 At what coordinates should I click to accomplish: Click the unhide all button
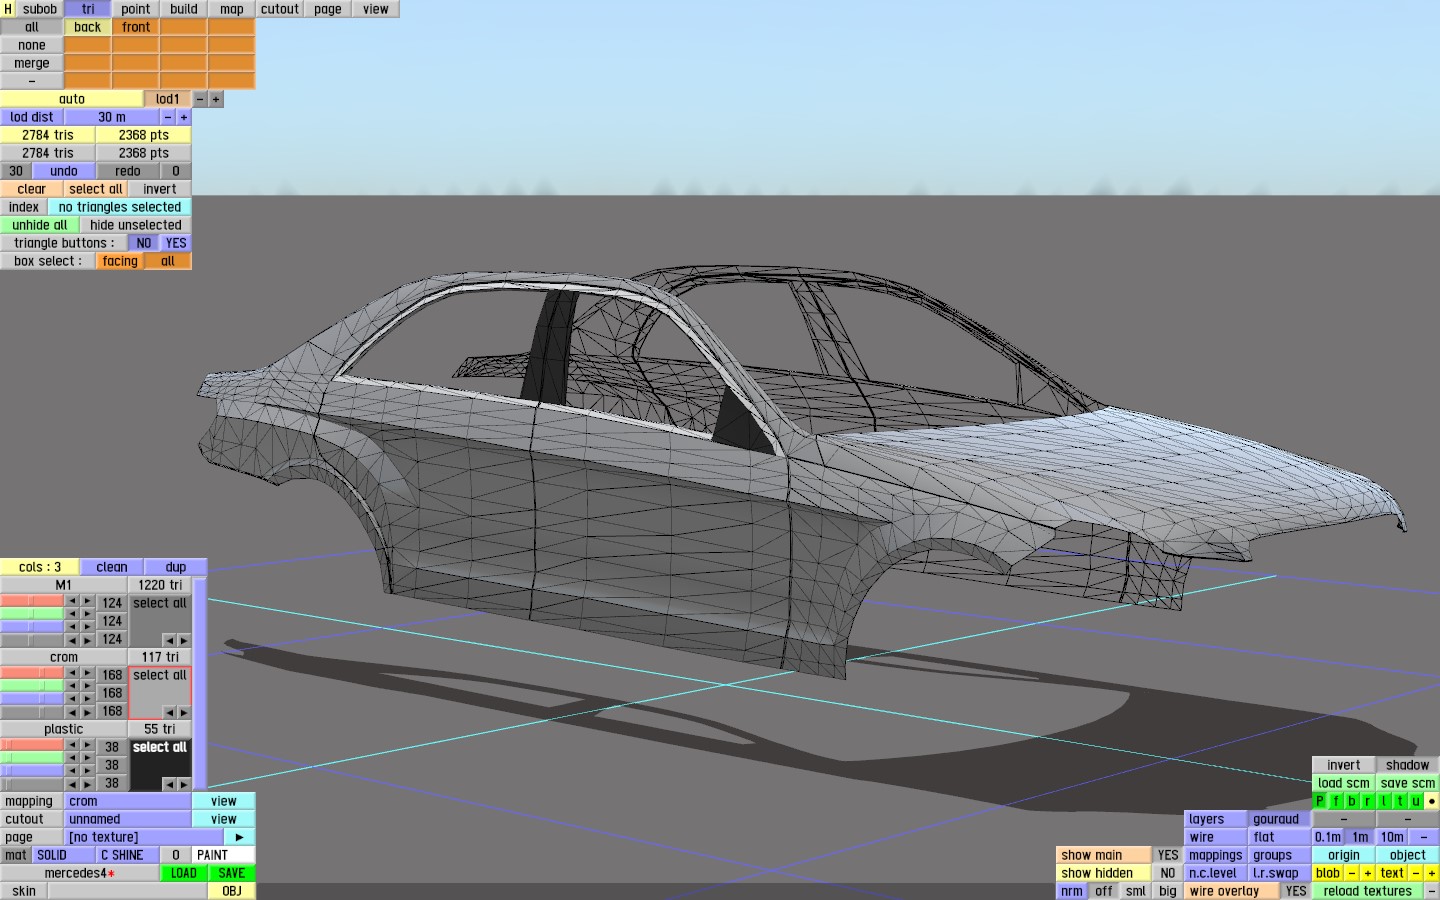40,225
